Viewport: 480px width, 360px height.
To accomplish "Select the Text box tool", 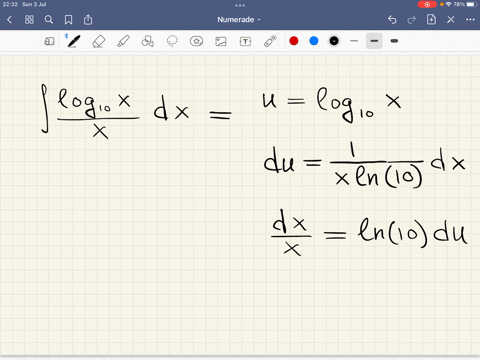I will click(245, 41).
